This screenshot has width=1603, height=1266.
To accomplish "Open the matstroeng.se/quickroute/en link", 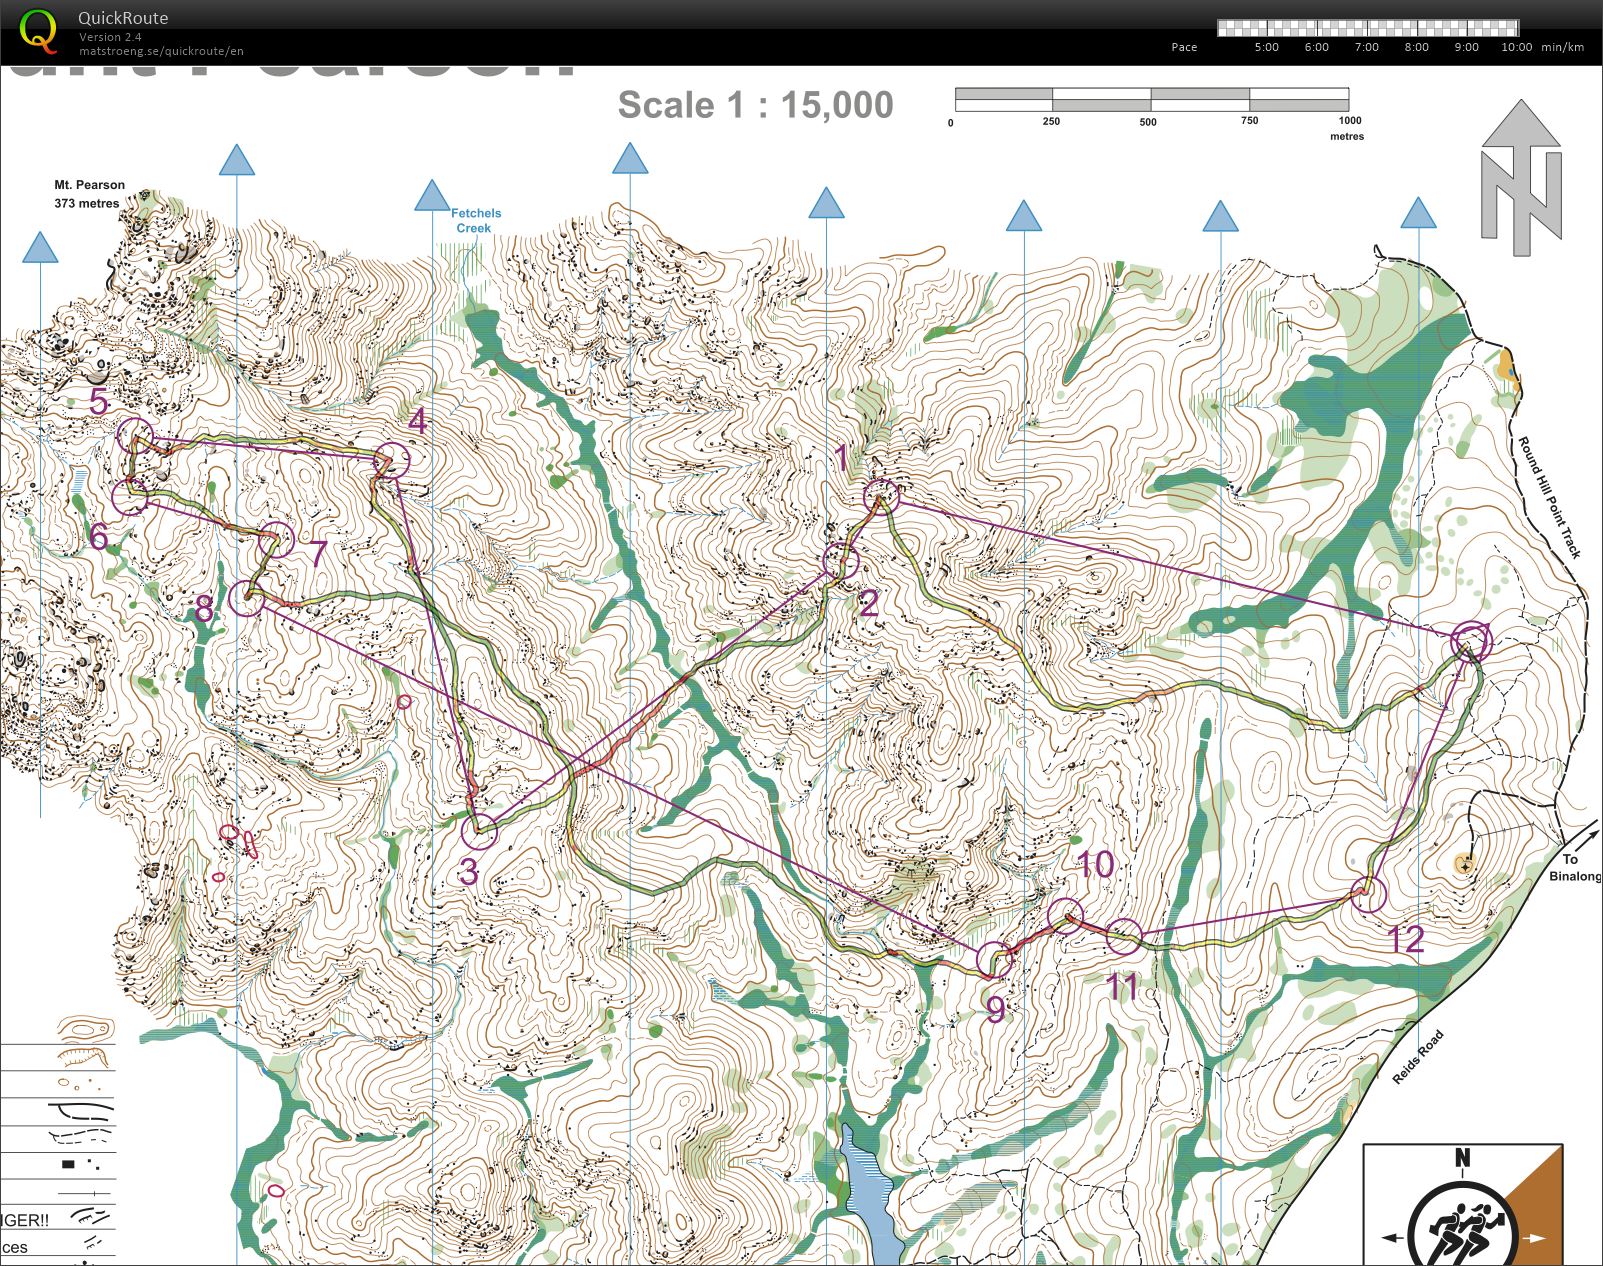I will 161,51.
